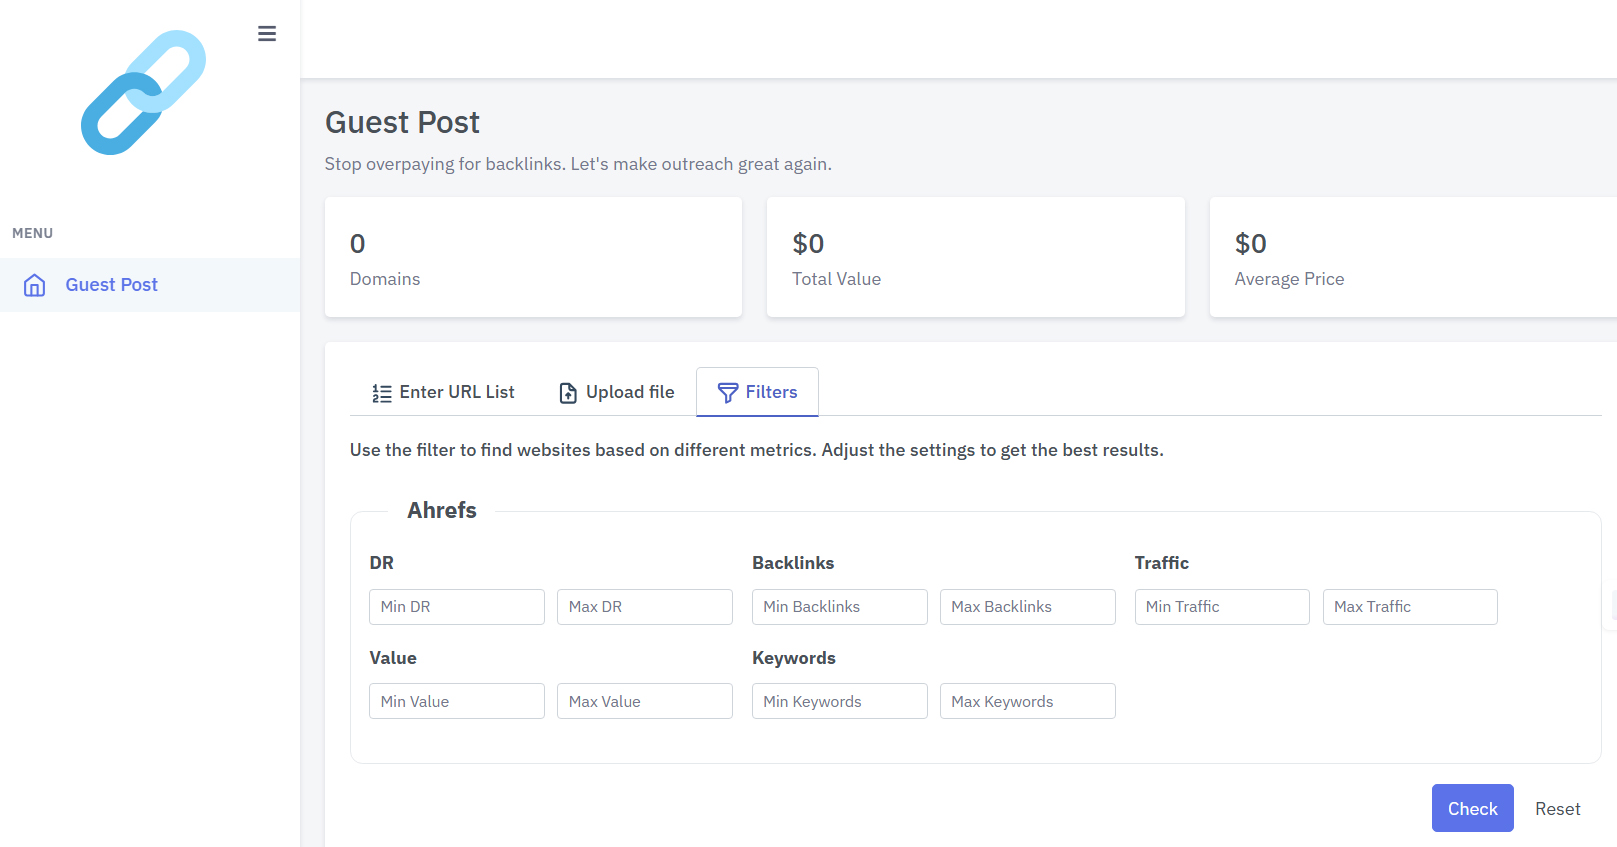This screenshot has height=847, width=1617.
Task: Open Guest Post in sidebar menu
Action: pyautogui.click(x=111, y=285)
